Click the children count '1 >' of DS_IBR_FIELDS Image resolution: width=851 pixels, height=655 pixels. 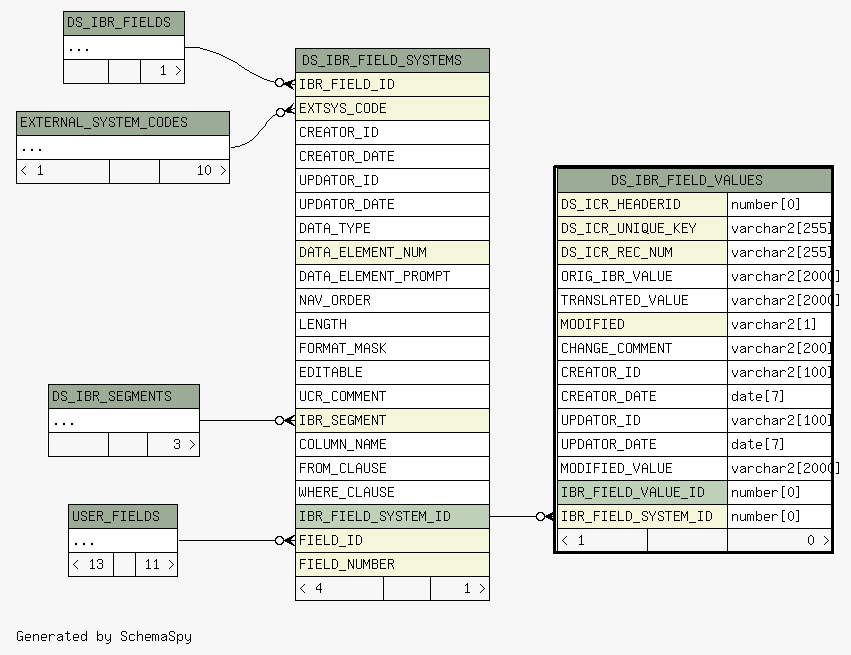(162, 71)
